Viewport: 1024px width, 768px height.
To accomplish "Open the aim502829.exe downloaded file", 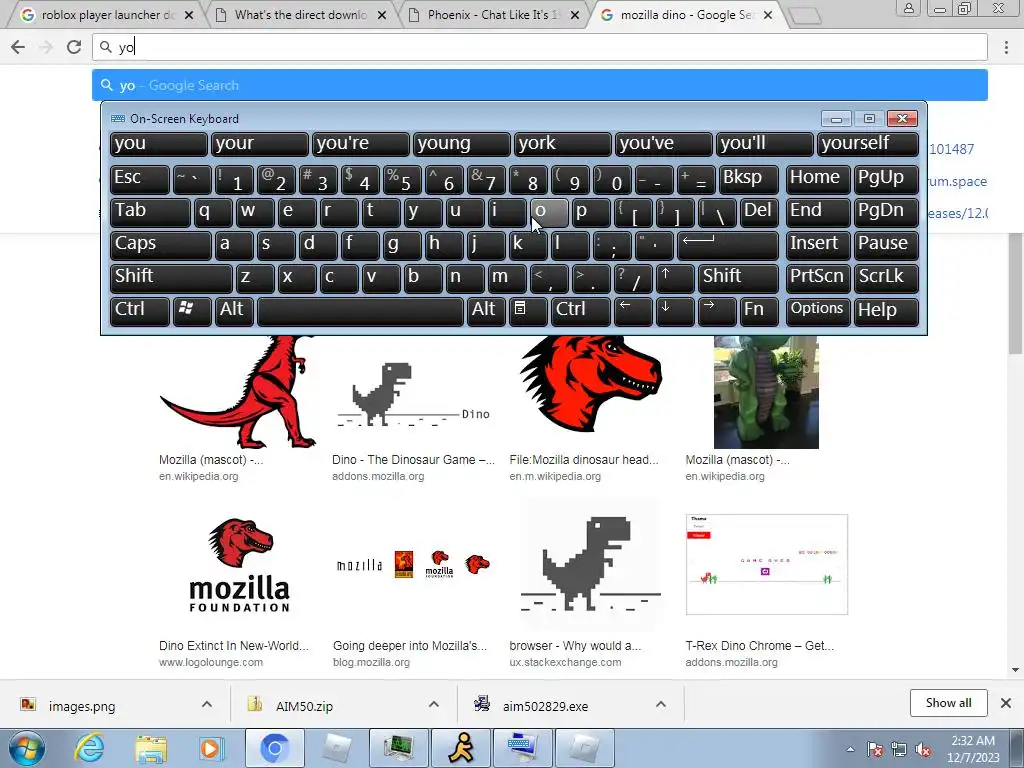I will pos(545,706).
